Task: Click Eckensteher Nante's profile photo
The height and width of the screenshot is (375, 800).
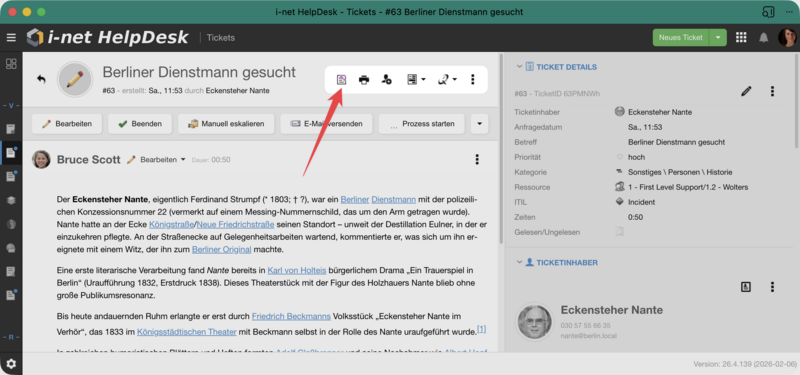Action: pyautogui.click(x=534, y=322)
